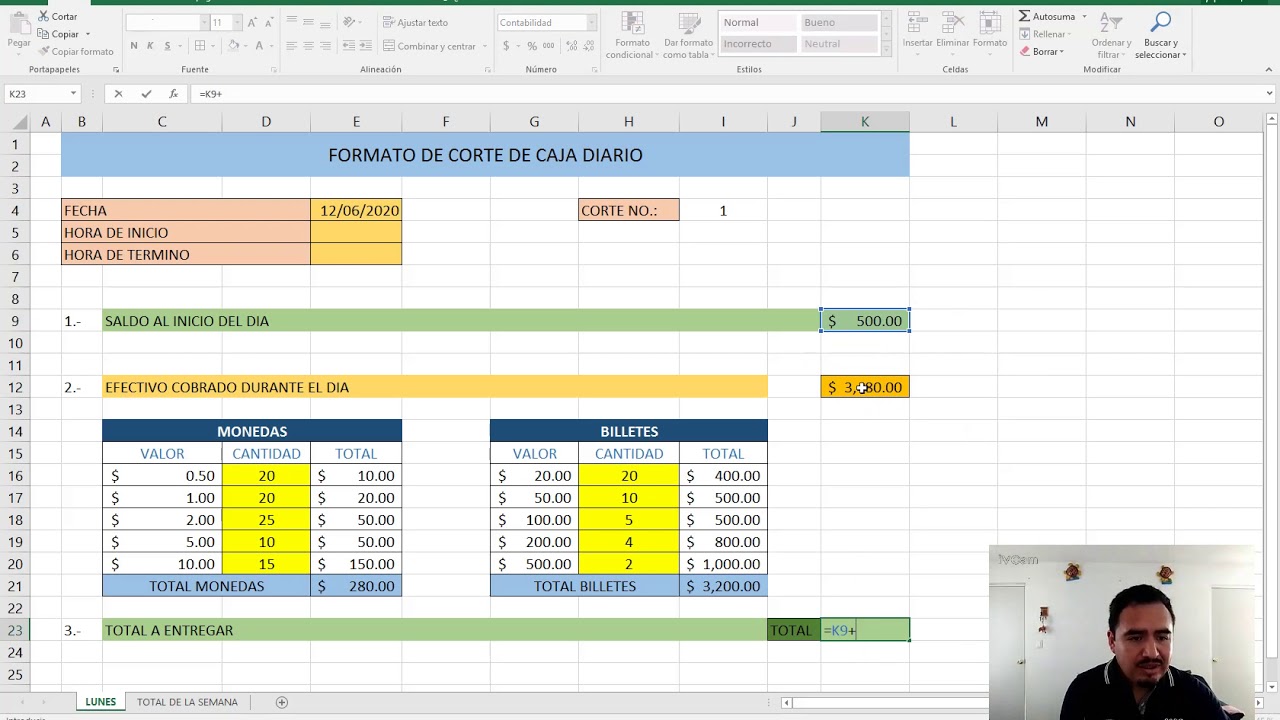1280x720 pixels.
Task: Click the Autosuma sigma button
Action: [x=1046, y=16]
